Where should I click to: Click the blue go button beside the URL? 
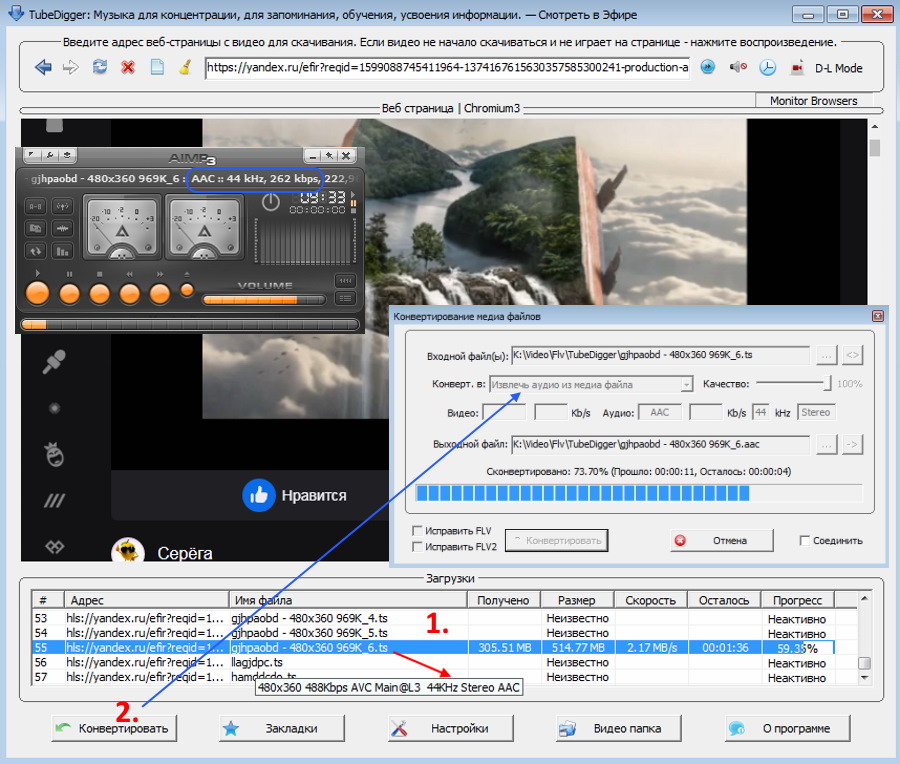[708, 67]
